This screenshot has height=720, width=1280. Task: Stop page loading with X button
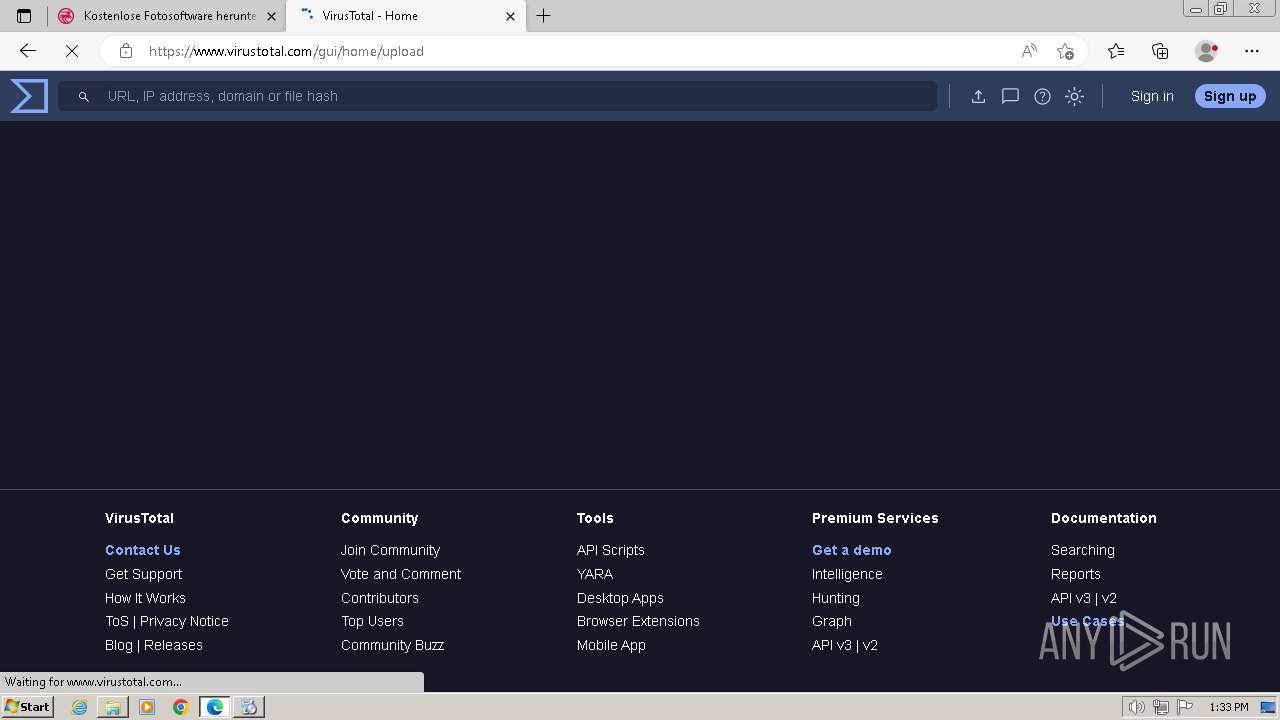72,51
